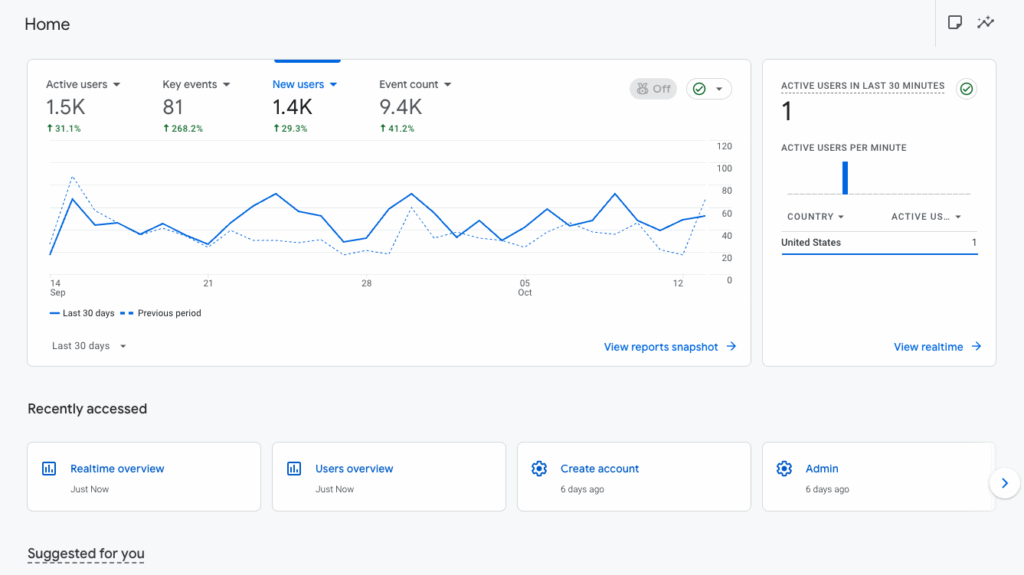1024x575 pixels.
Task: Open the notes icon at top right
Action: point(955,23)
